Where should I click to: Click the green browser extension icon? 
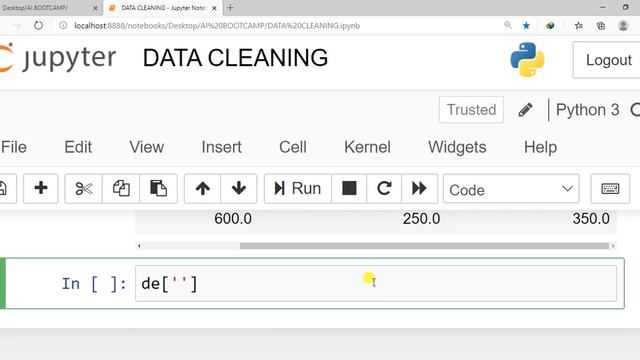click(x=550, y=26)
